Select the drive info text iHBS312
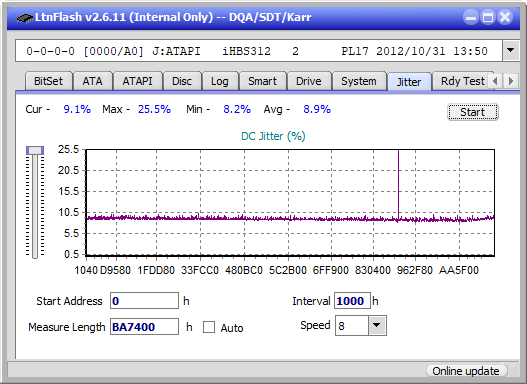This screenshot has height=384, width=527. tap(246, 51)
